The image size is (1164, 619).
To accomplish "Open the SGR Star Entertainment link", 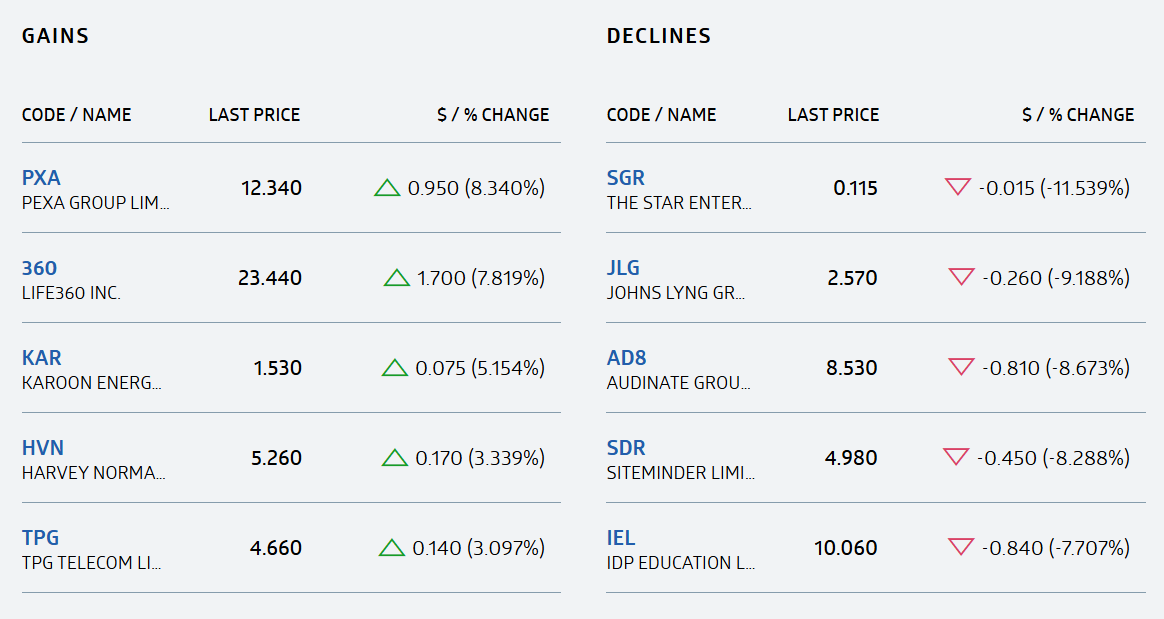I will tap(626, 178).
